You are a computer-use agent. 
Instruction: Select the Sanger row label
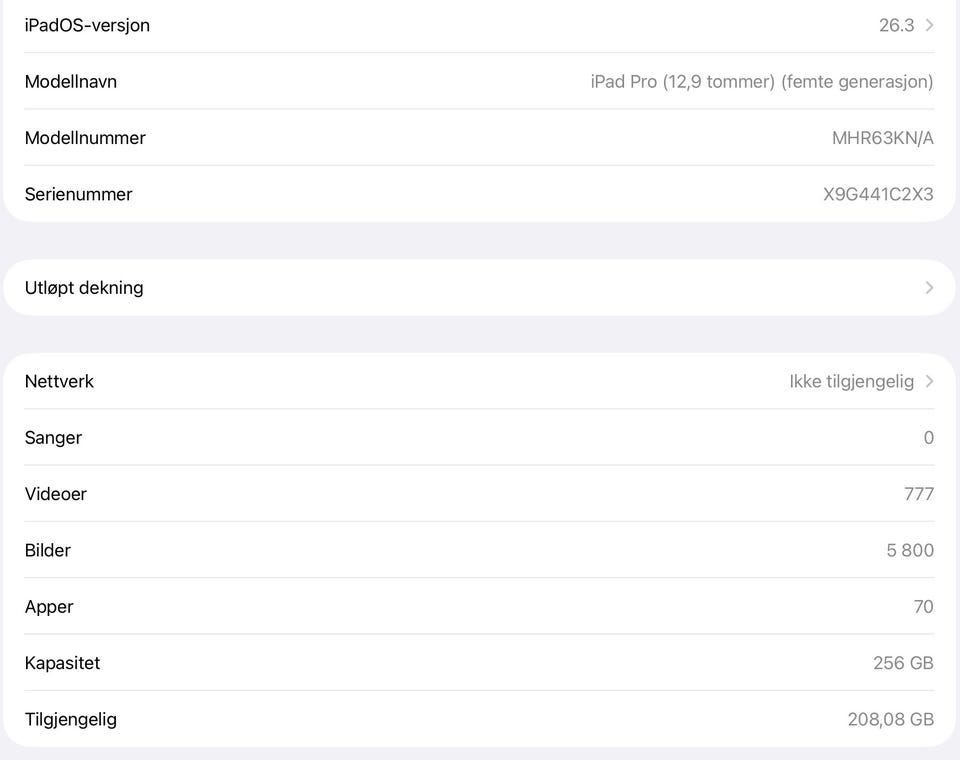pos(53,437)
